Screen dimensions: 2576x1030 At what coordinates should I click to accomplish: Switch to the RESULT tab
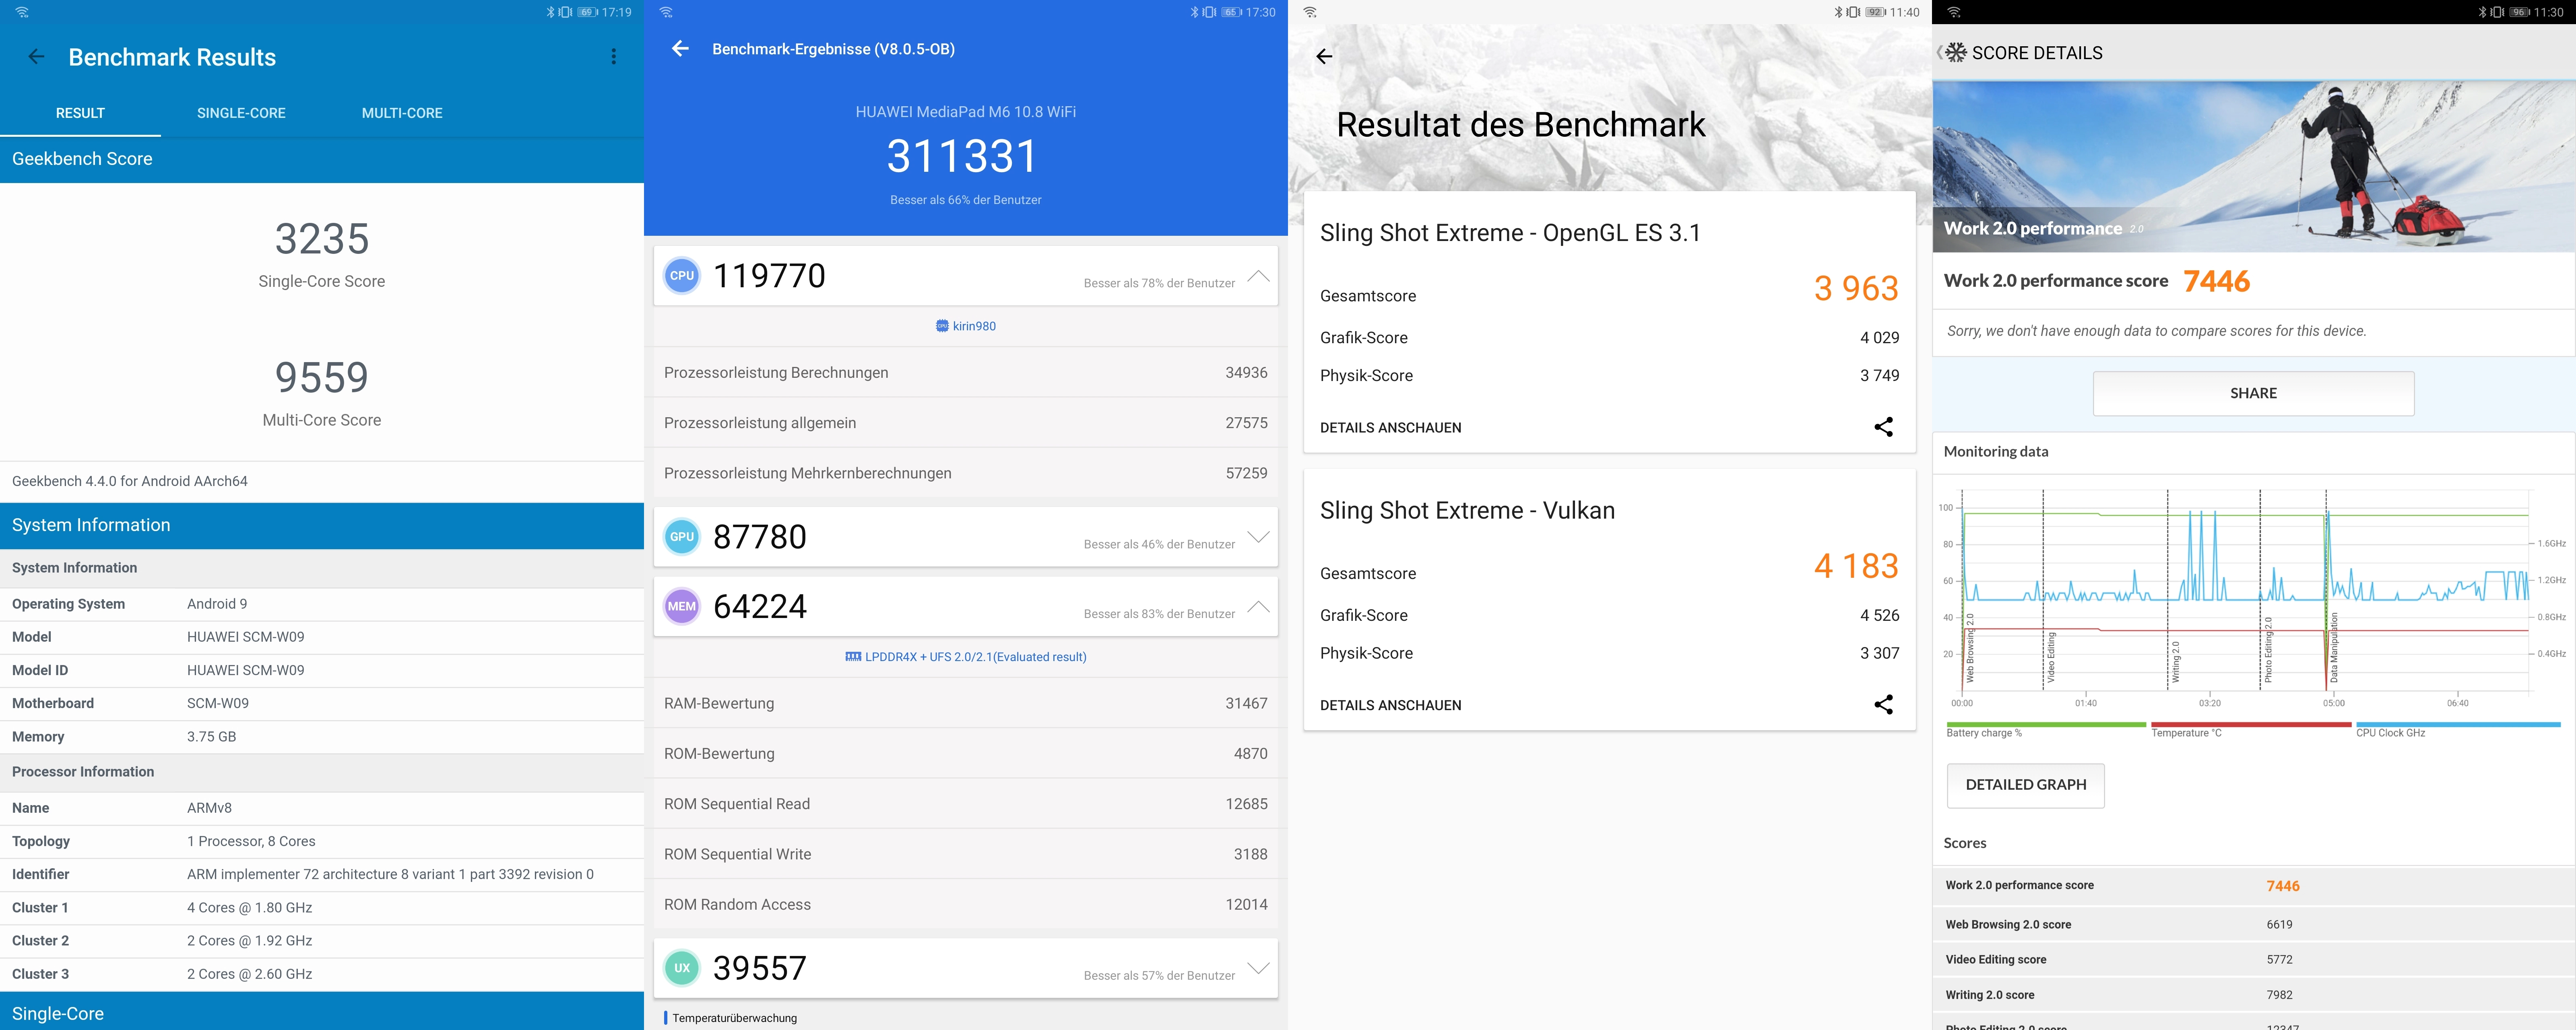80,113
